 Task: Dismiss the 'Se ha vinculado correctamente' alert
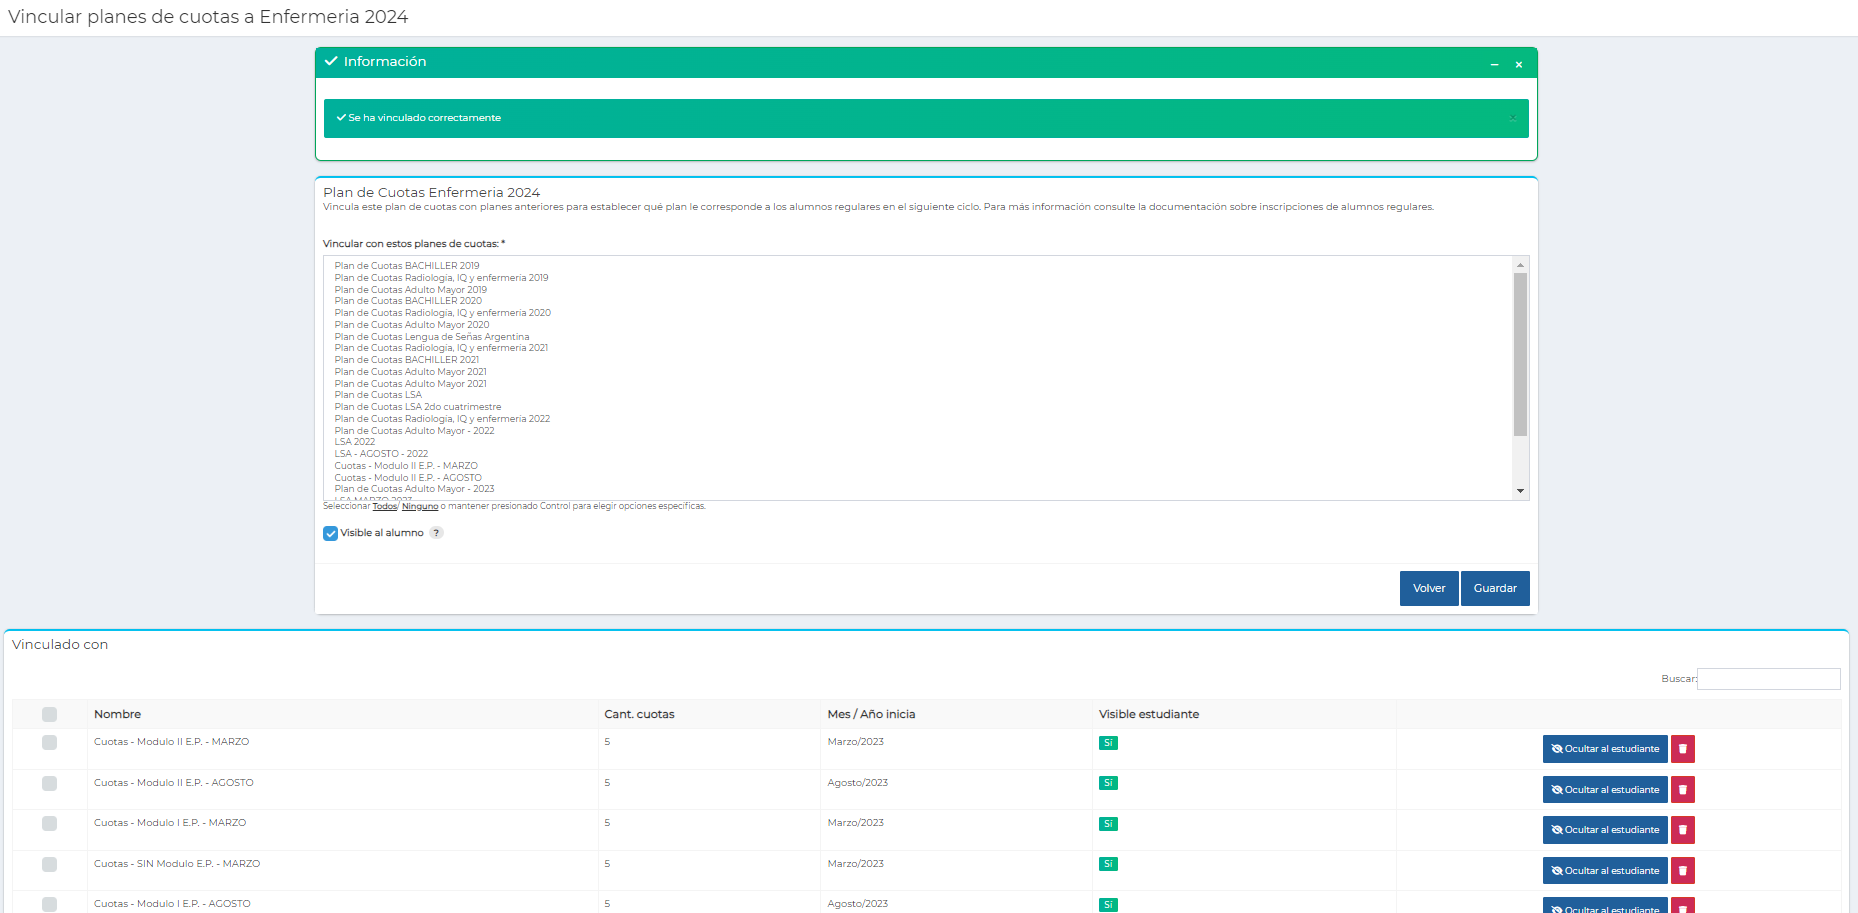(1512, 118)
